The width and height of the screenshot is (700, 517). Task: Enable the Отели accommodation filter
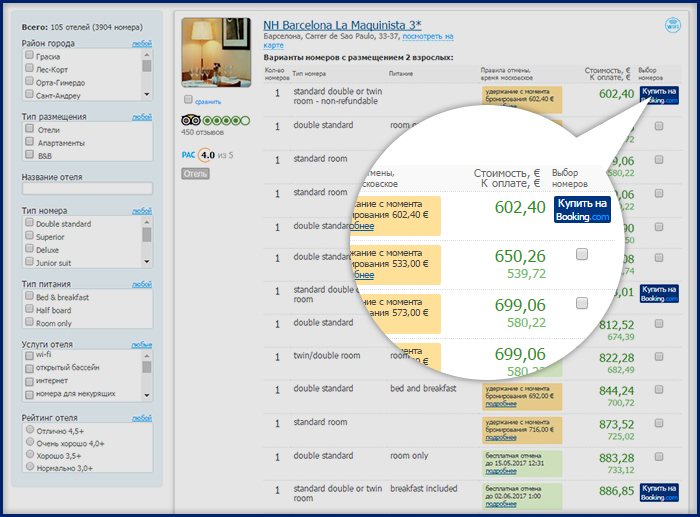29,129
